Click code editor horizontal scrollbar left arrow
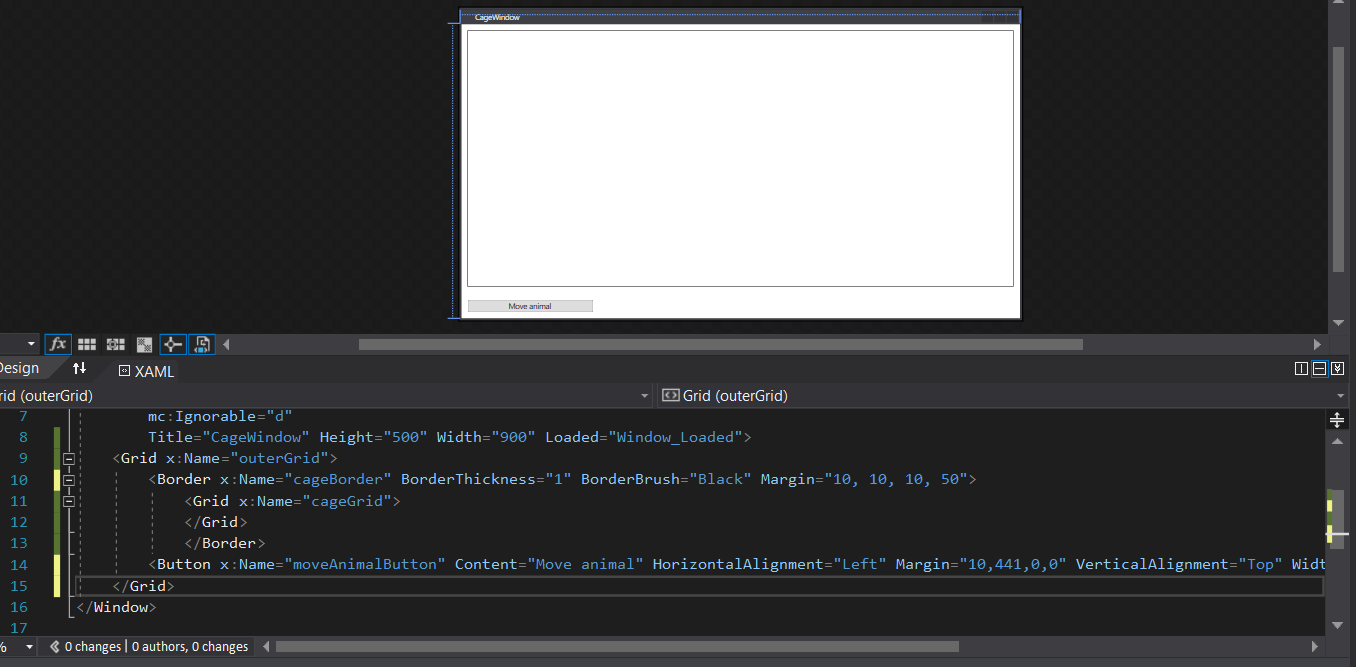 tap(266, 647)
